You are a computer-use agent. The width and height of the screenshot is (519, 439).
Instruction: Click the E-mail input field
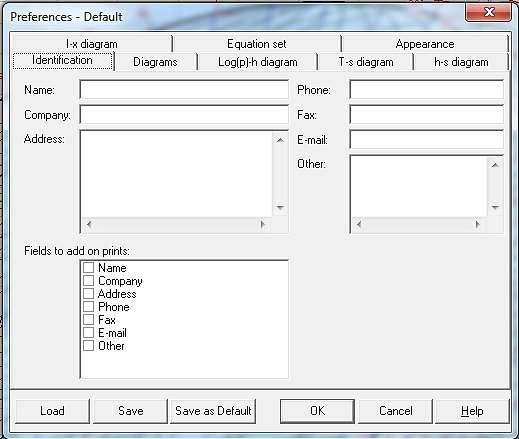[426, 139]
